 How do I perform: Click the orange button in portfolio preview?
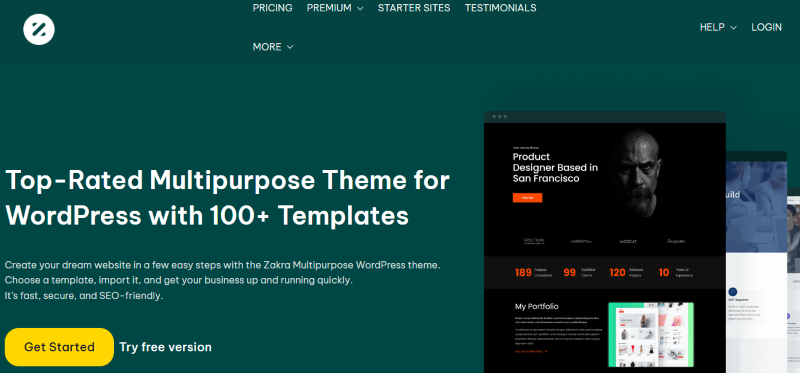tap(527, 197)
